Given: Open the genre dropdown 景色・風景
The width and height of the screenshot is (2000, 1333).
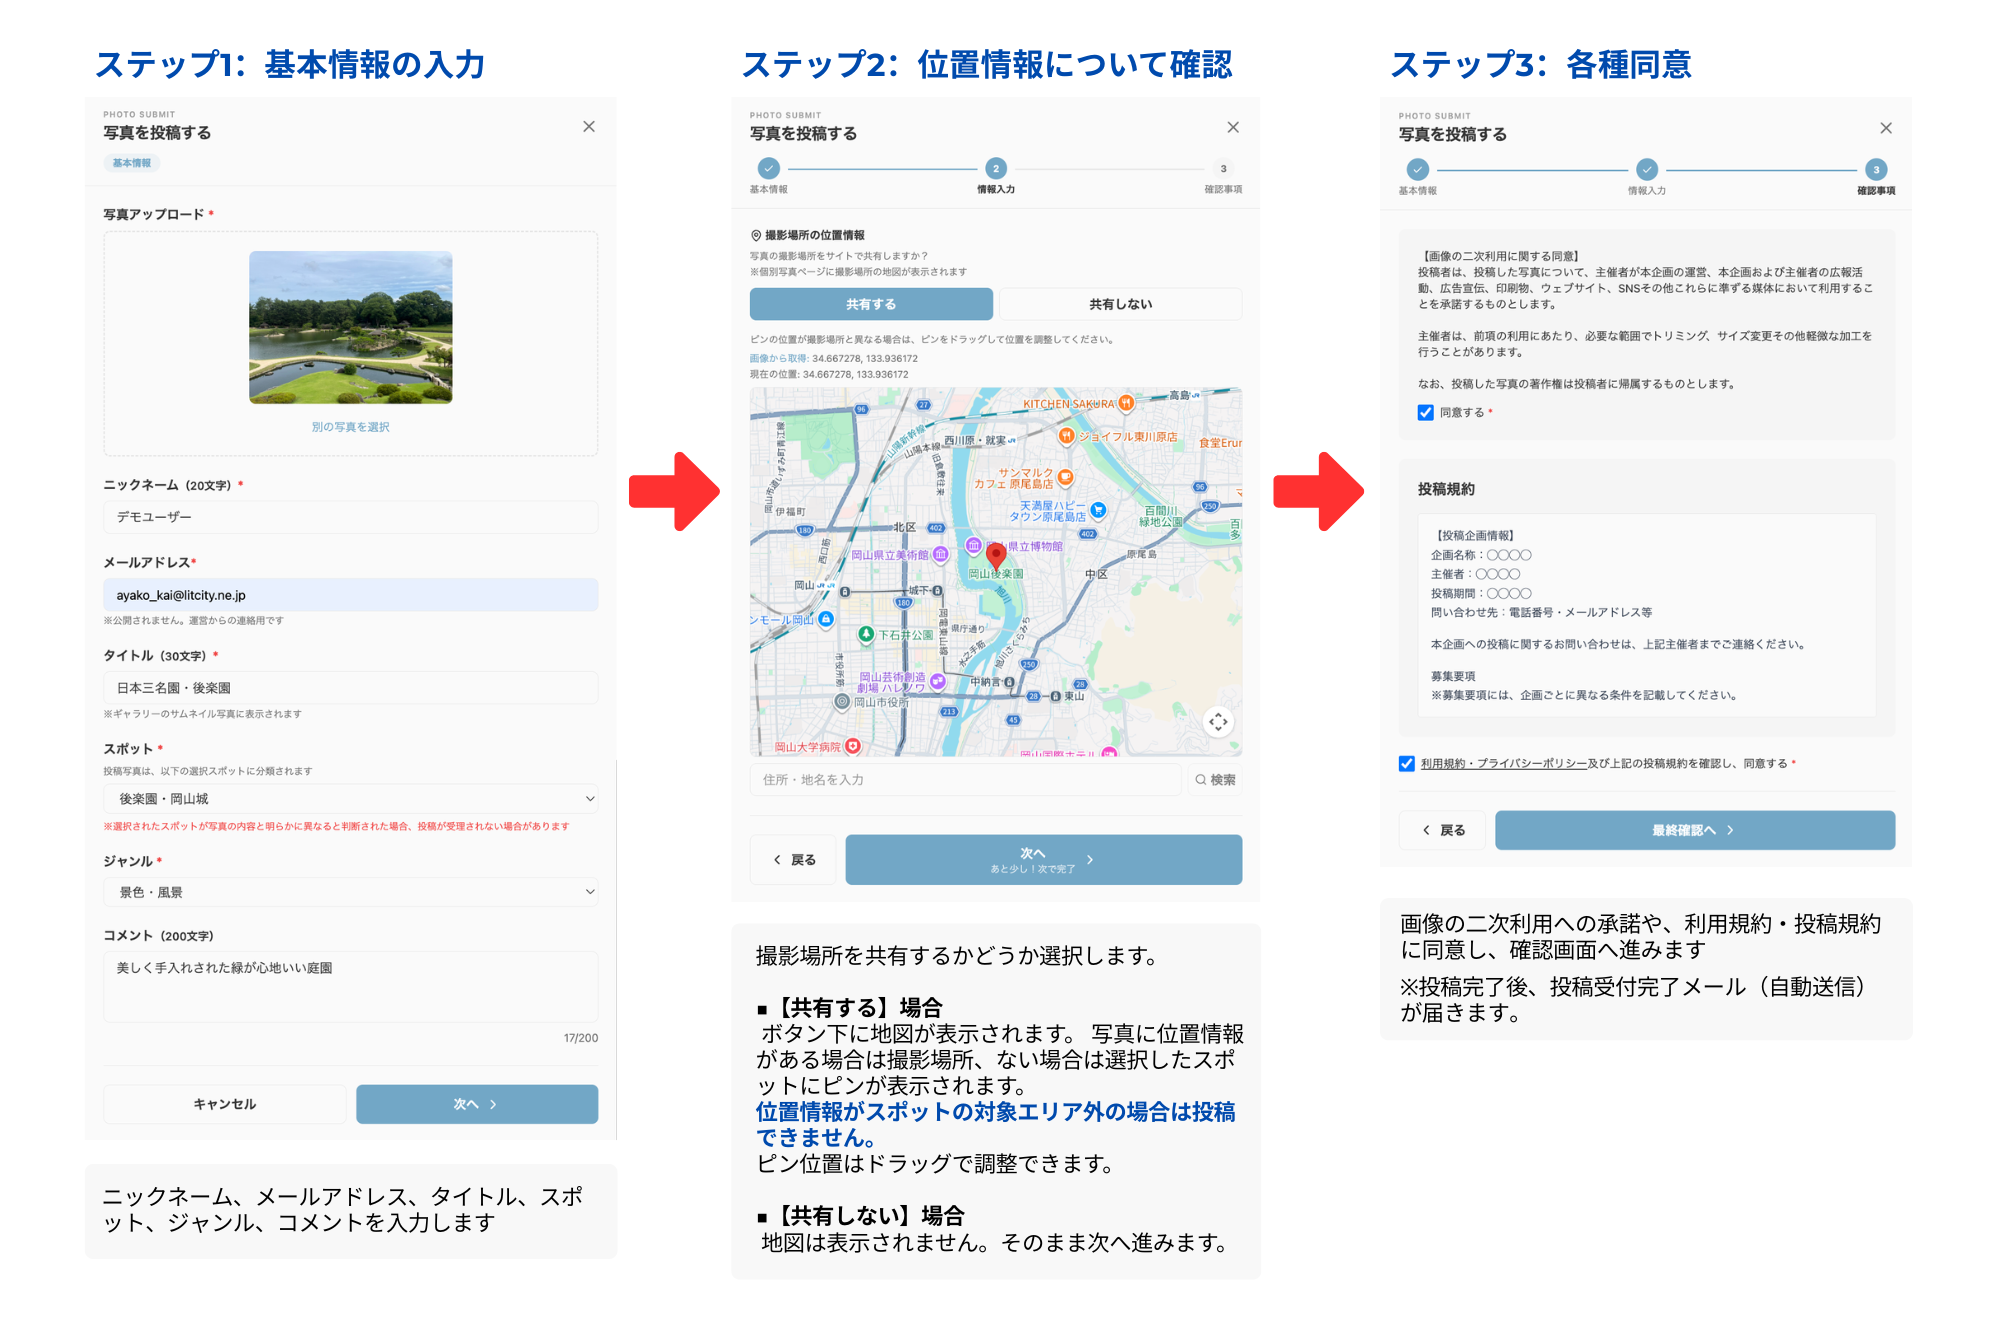Looking at the screenshot, I should point(351,892).
